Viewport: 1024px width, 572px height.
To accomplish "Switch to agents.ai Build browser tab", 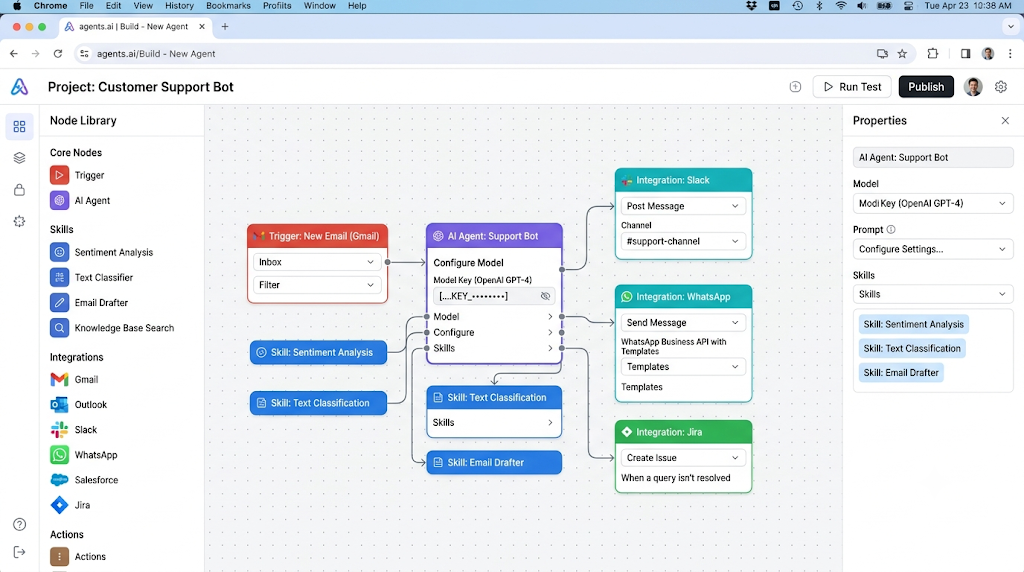I will (x=134, y=27).
